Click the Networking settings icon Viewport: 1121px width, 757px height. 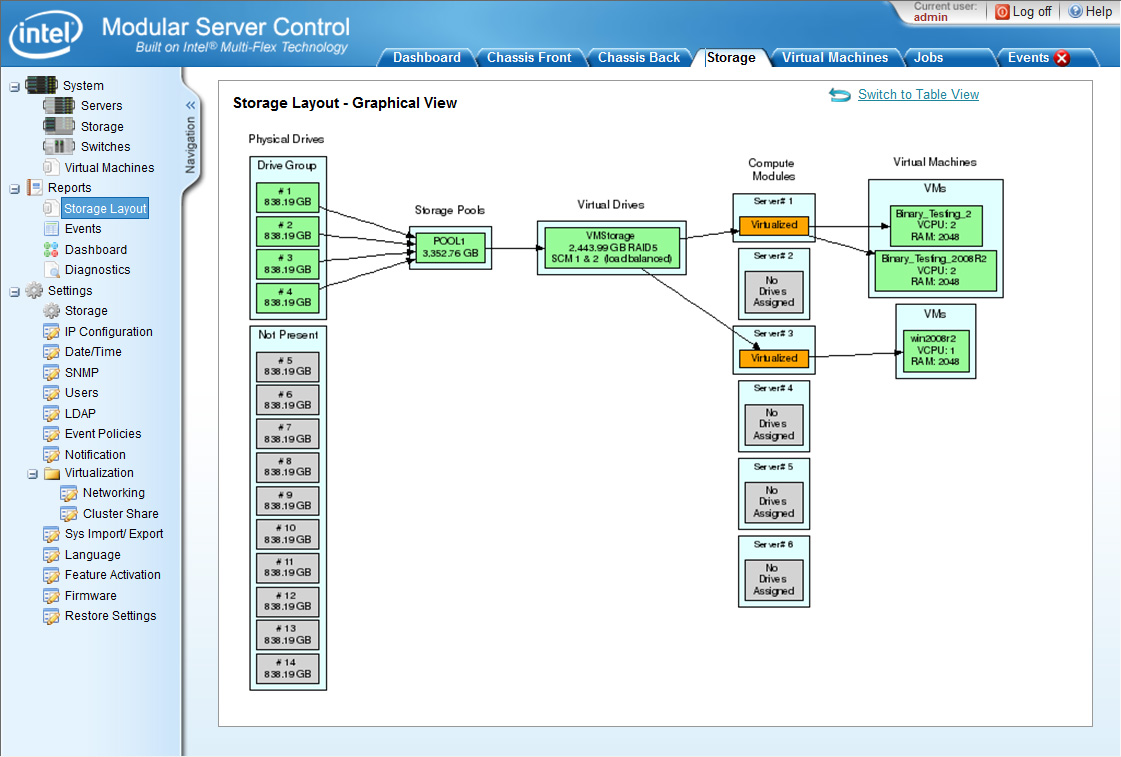69,493
